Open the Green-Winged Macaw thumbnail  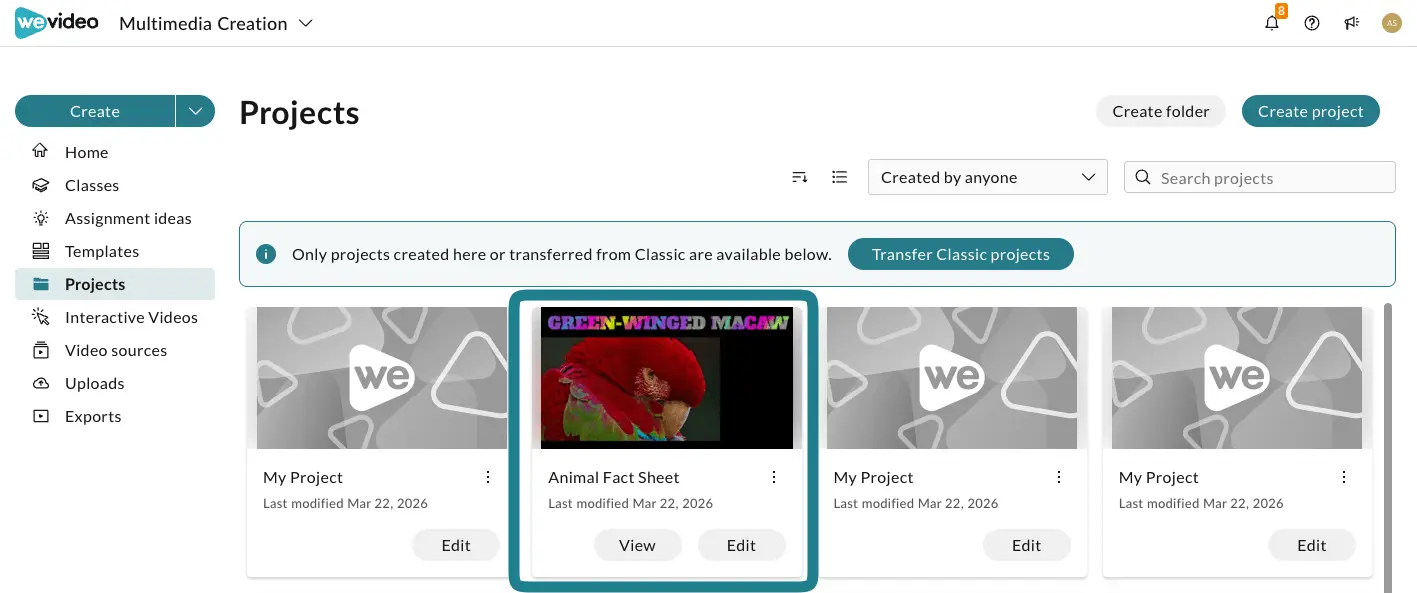pos(667,378)
